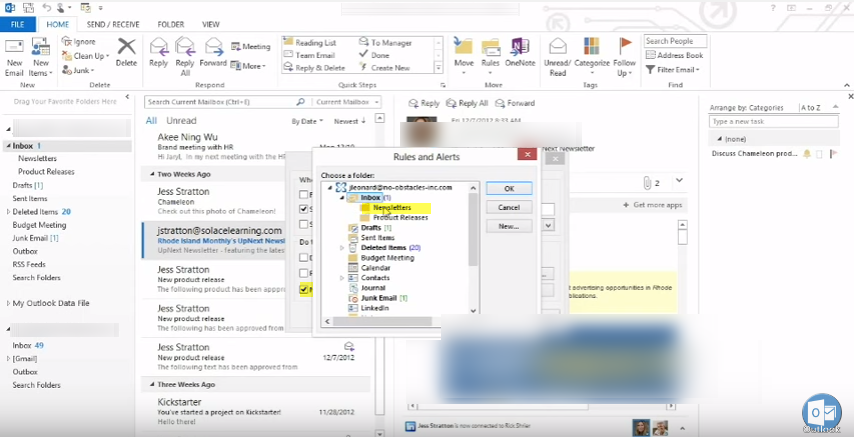This screenshot has width=854, height=437.
Task: Open the Filter Email dropdown
Action: pos(672,69)
